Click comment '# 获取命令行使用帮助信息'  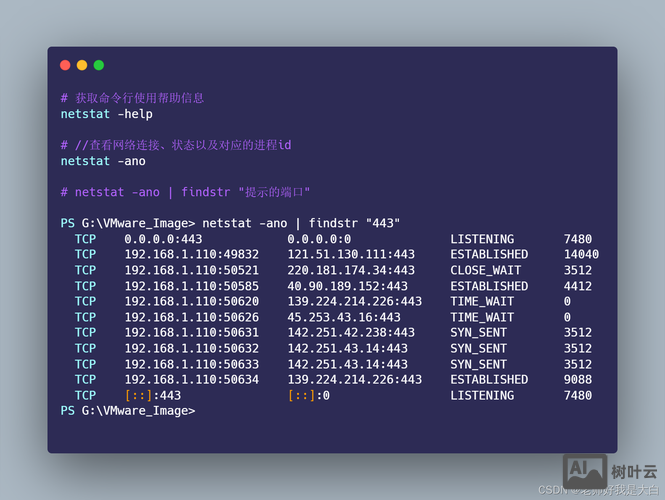click(x=132, y=98)
